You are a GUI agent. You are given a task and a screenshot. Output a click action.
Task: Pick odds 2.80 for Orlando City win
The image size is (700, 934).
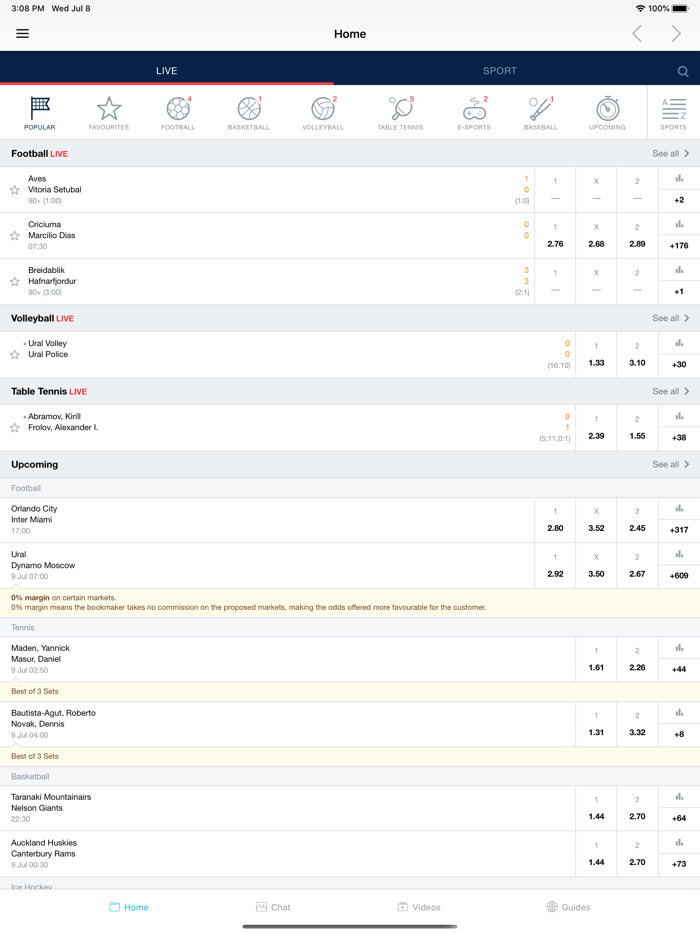(x=555, y=520)
